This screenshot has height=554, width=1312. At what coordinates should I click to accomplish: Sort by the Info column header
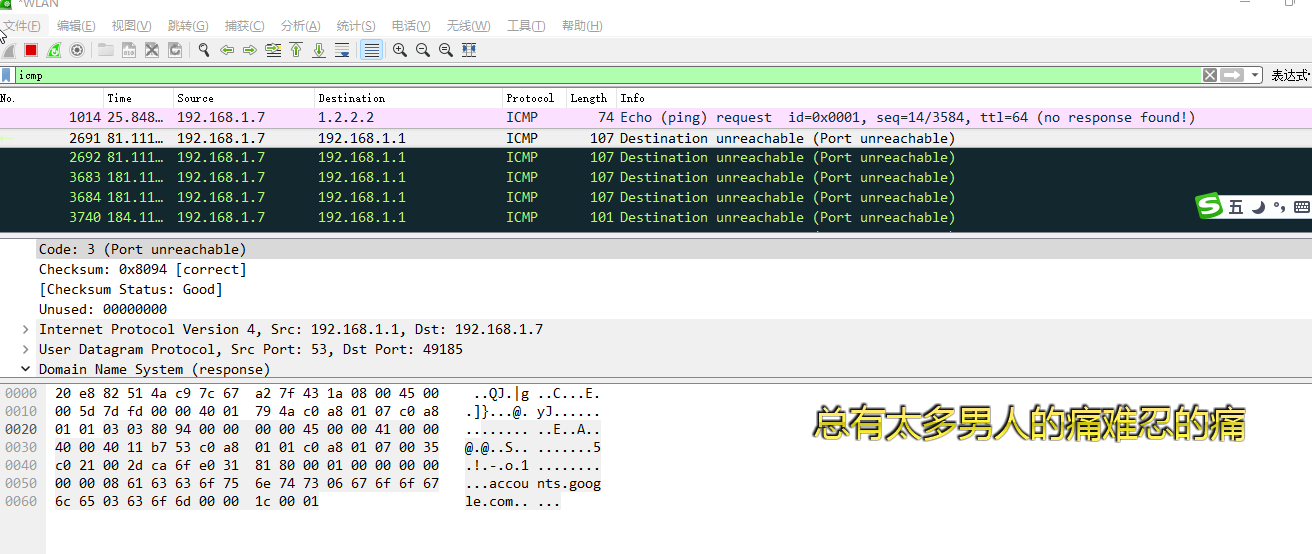point(964,98)
